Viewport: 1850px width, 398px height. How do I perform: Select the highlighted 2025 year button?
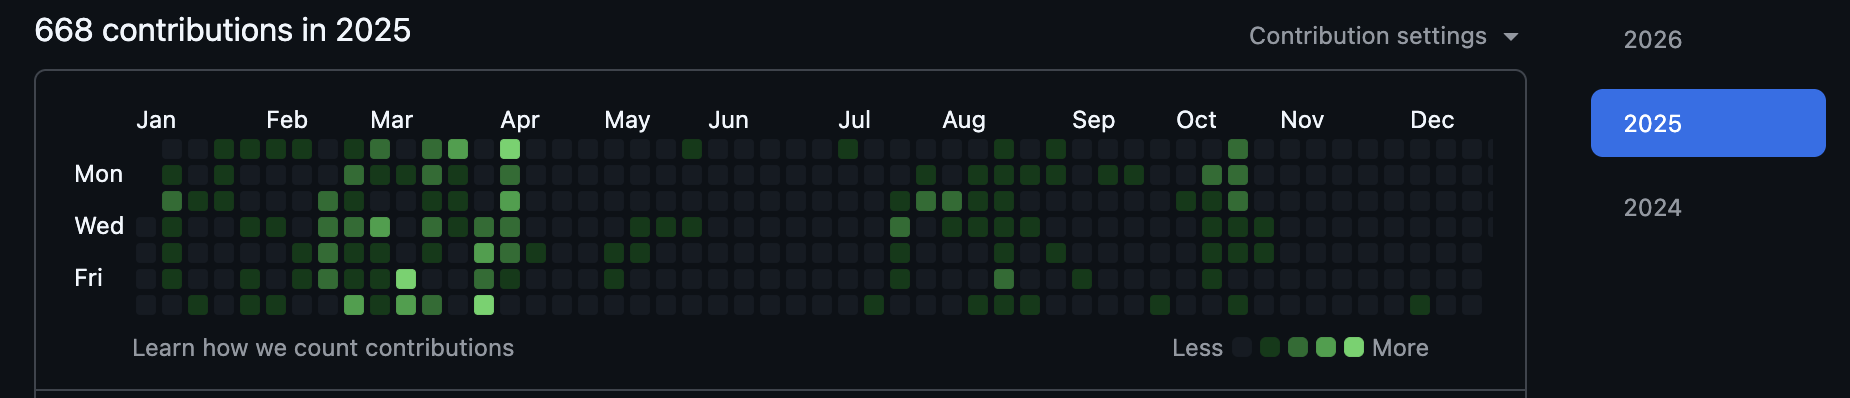[x=1708, y=123]
